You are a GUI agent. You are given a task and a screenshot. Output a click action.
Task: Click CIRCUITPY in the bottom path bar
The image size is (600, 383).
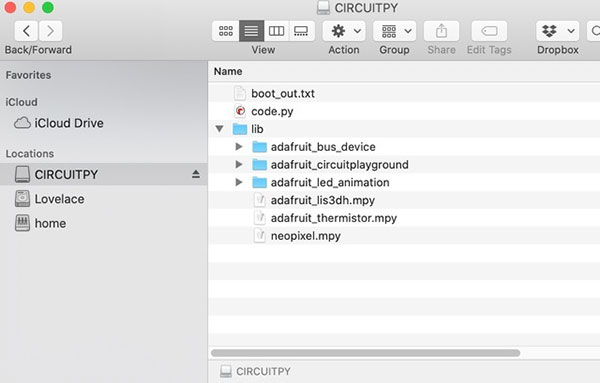coord(256,371)
